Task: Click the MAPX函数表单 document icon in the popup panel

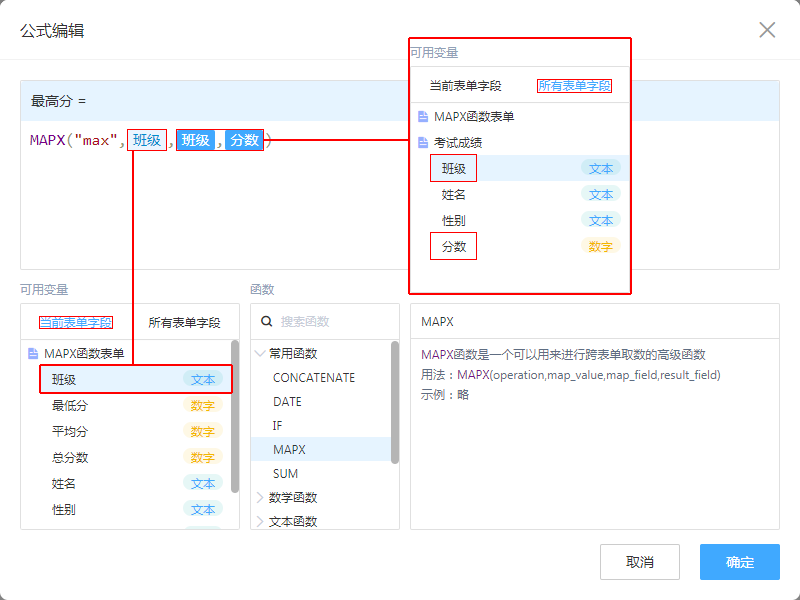Action: (x=423, y=117)
